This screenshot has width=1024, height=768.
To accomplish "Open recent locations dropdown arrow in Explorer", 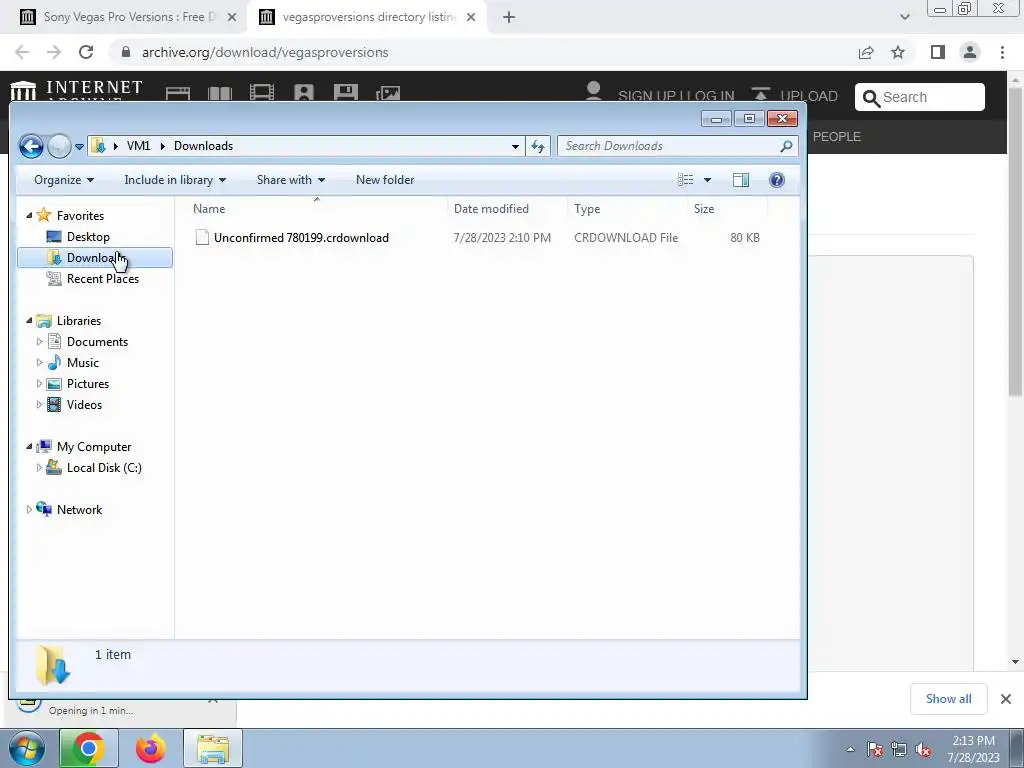I will click(79, 147).
